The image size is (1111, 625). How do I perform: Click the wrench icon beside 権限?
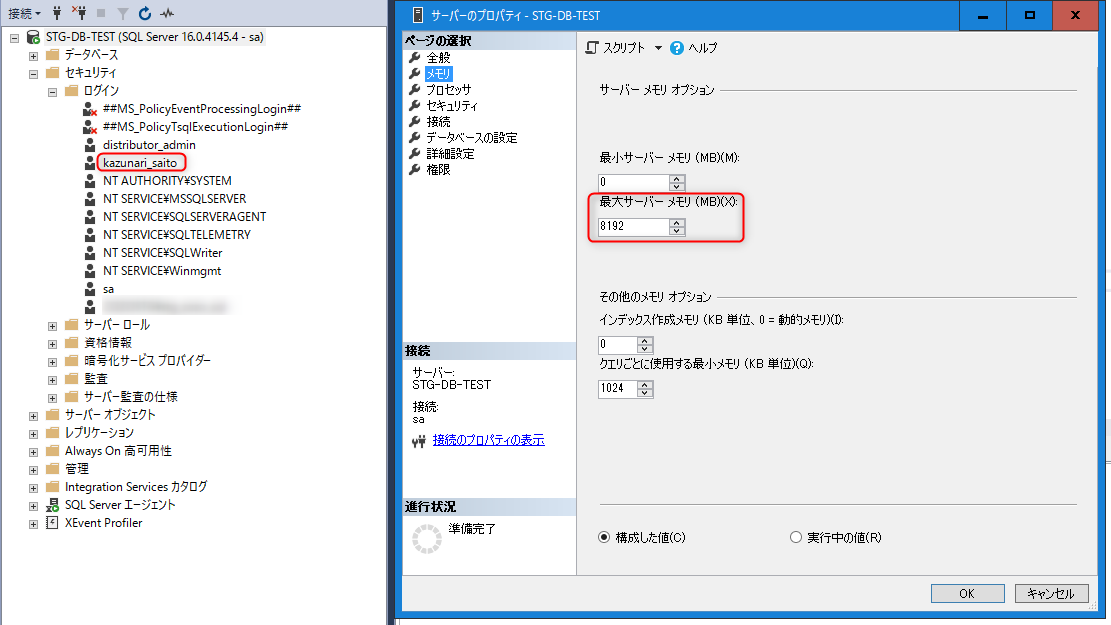click(415, 170)
